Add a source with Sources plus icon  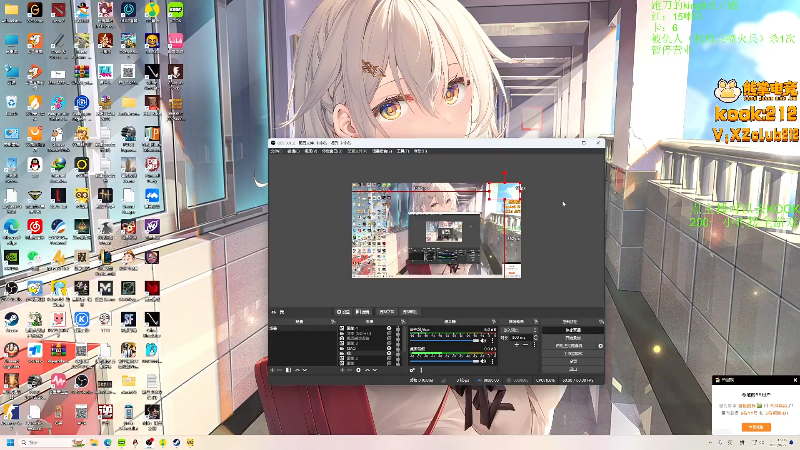342,370
